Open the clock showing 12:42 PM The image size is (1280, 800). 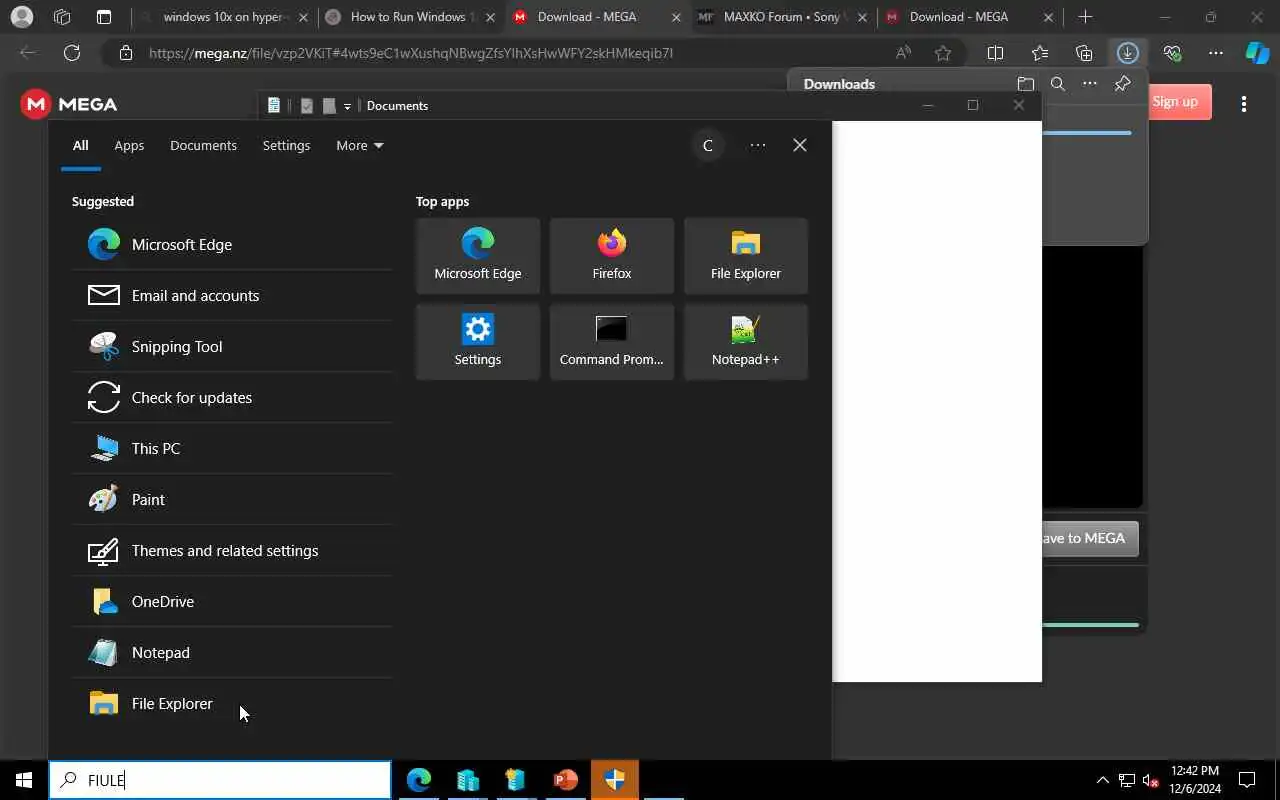pos(1195,780)
